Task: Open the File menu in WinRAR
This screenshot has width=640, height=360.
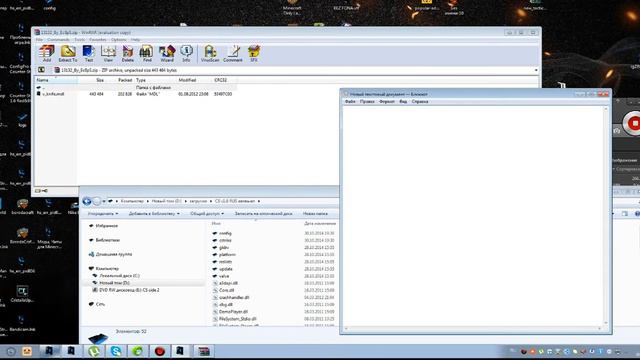Action: [x=39, y=40]
